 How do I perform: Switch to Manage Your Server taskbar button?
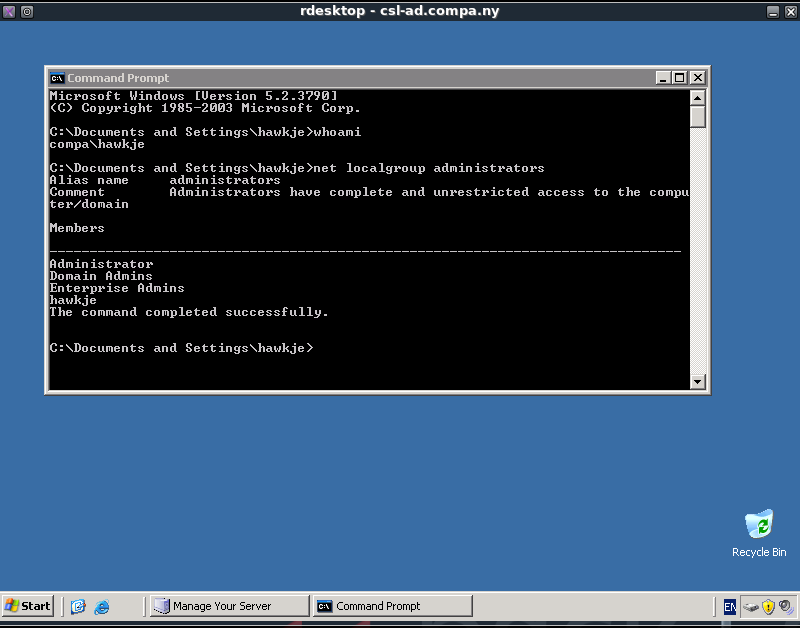coord(227,606)
